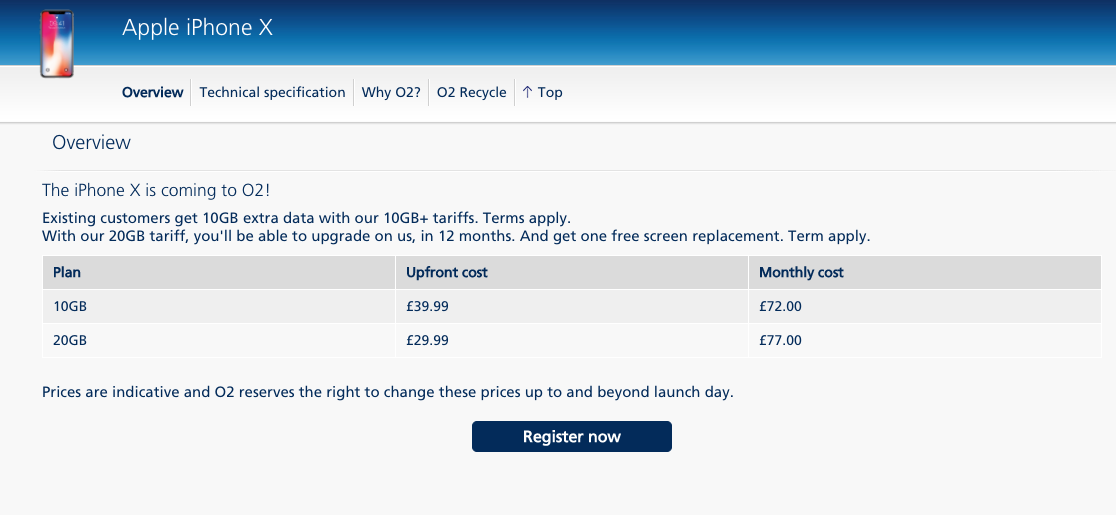
Task: Click the 'iPhone X is coming to O2!' heading
Action: (x=156, y=190)
